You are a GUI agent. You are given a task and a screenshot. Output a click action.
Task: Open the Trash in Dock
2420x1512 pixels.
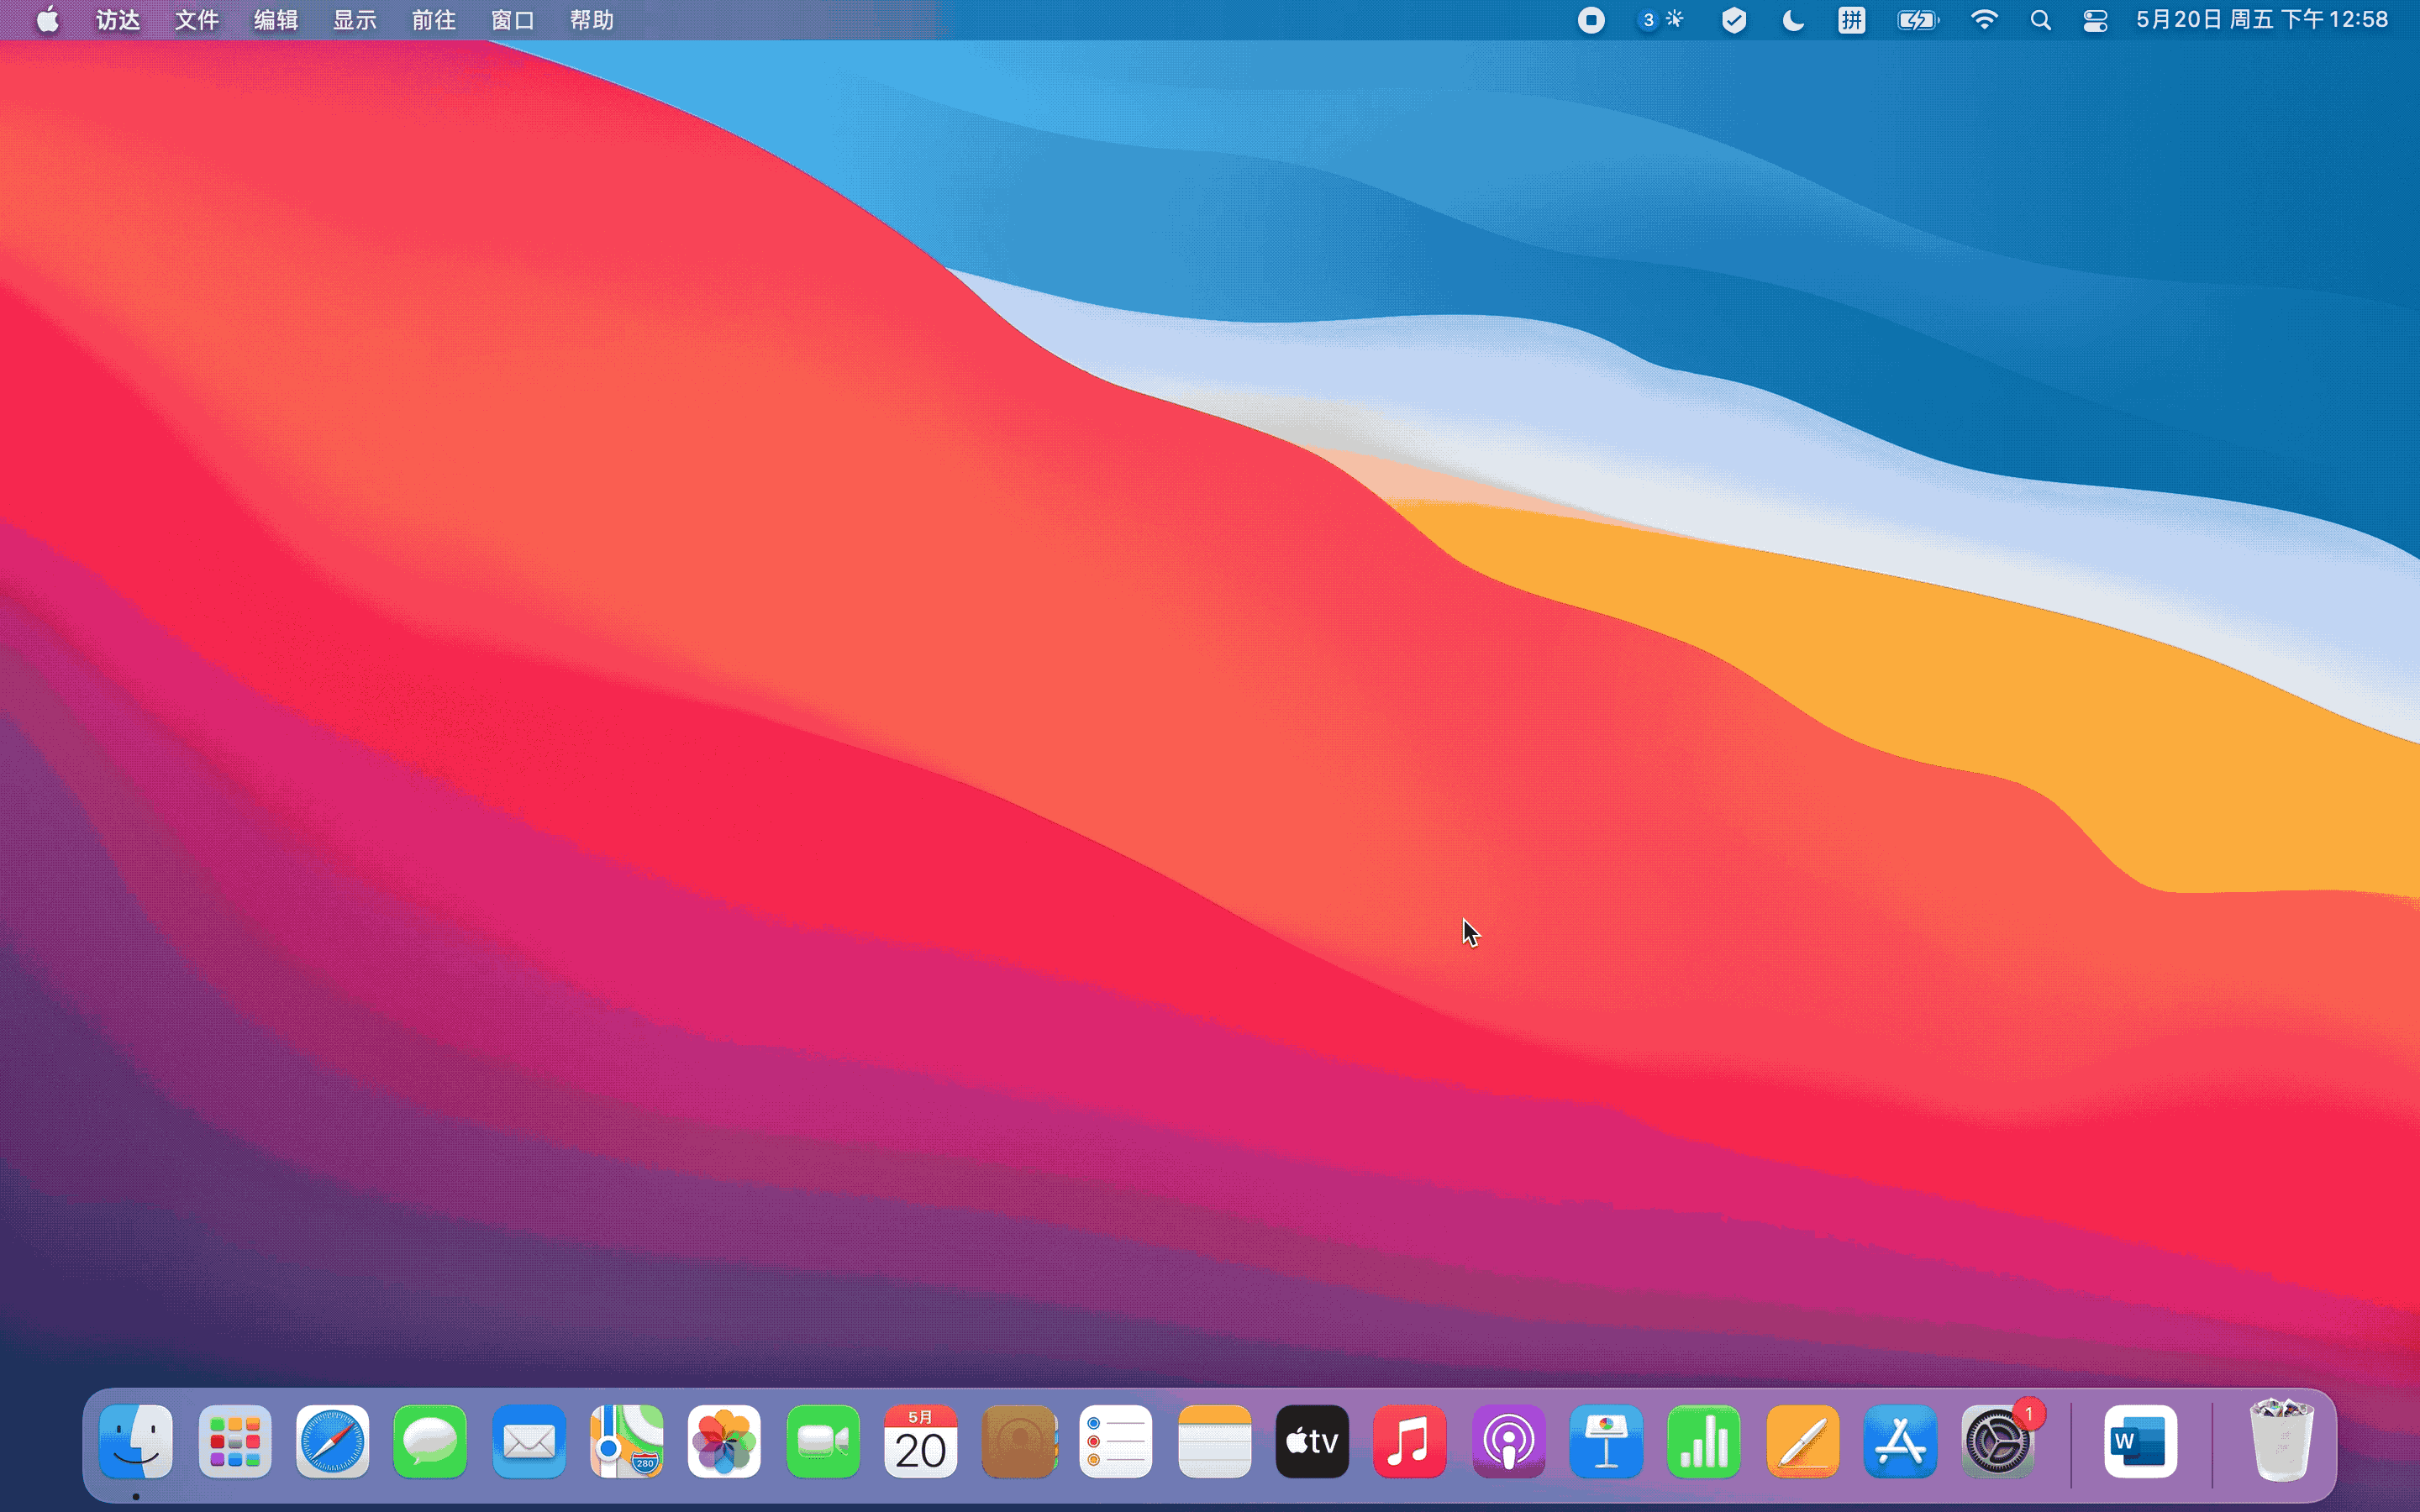(2281, 1441)
